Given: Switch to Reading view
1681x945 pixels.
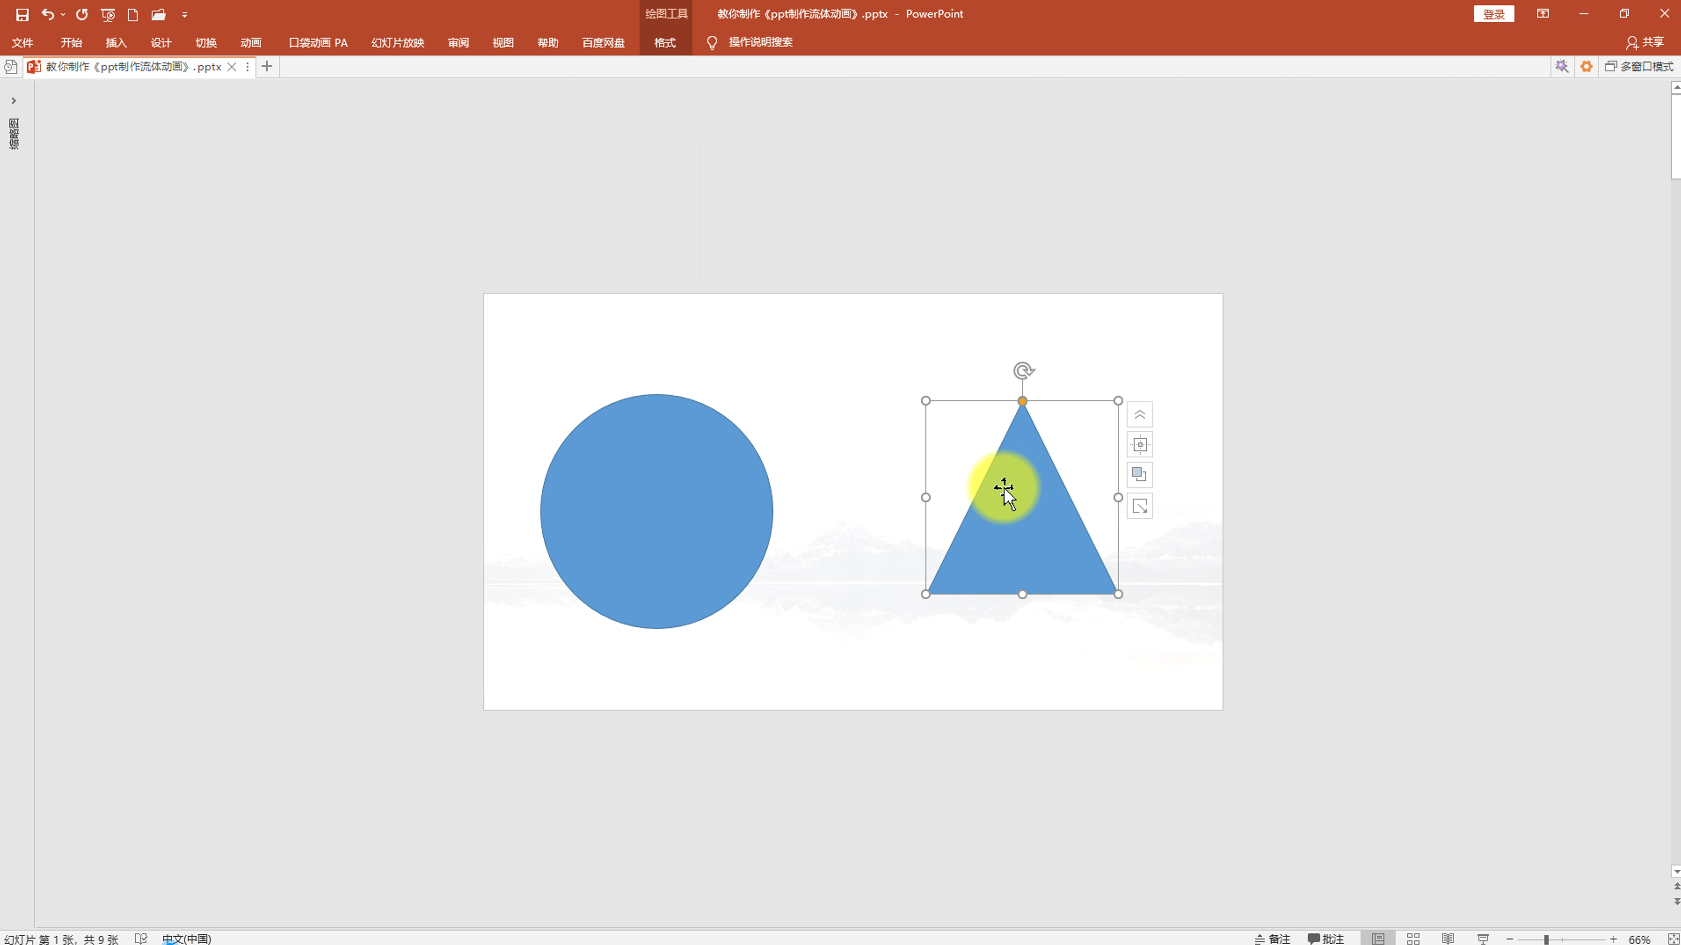Looking at the screenshot, I should tap(1448, 939).
